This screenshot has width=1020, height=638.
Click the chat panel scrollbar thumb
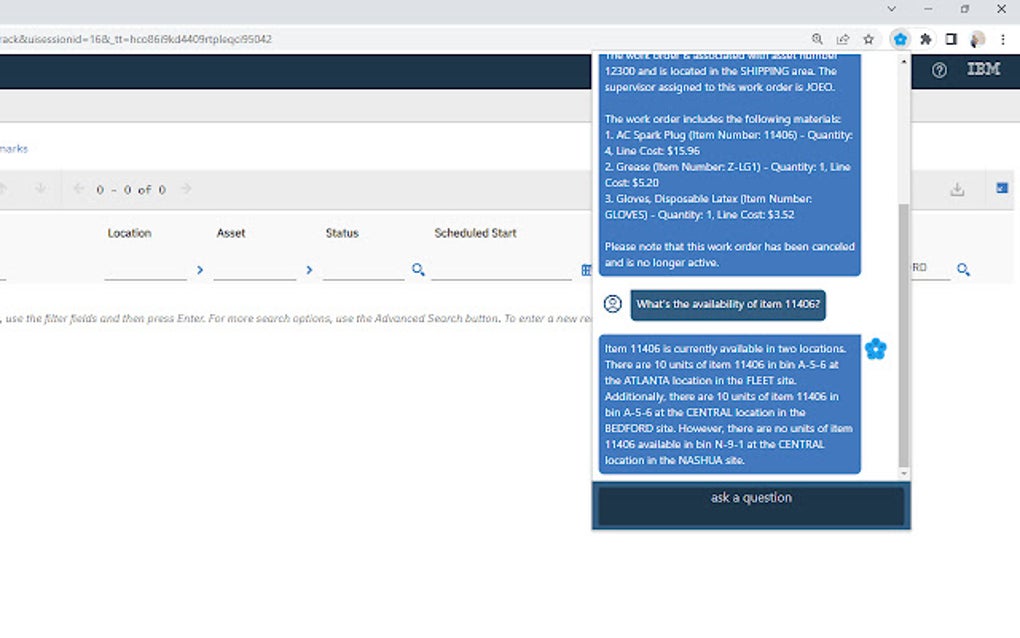(904, 335)
